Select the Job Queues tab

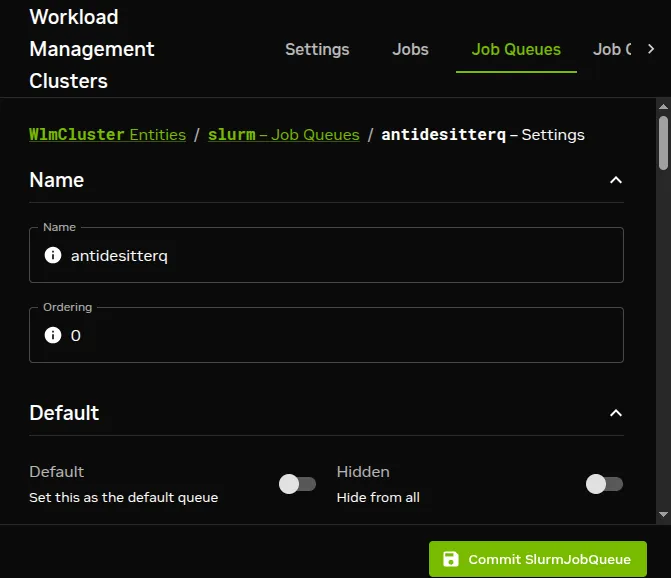coord(516,50)
